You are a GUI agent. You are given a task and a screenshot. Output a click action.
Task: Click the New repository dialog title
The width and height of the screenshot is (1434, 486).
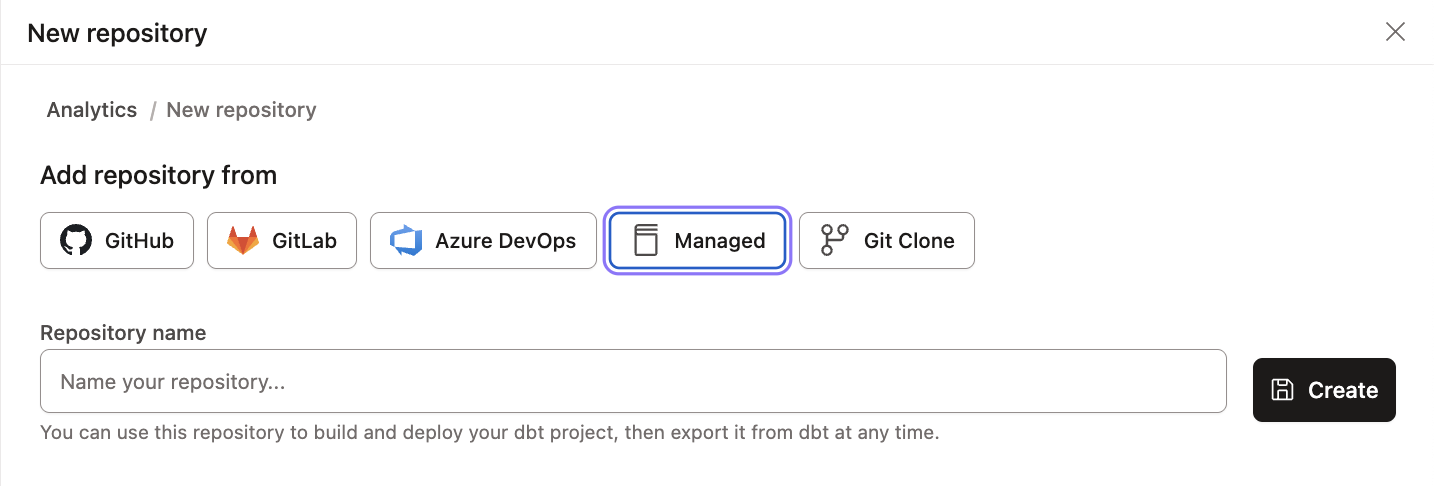click(117, 33)
